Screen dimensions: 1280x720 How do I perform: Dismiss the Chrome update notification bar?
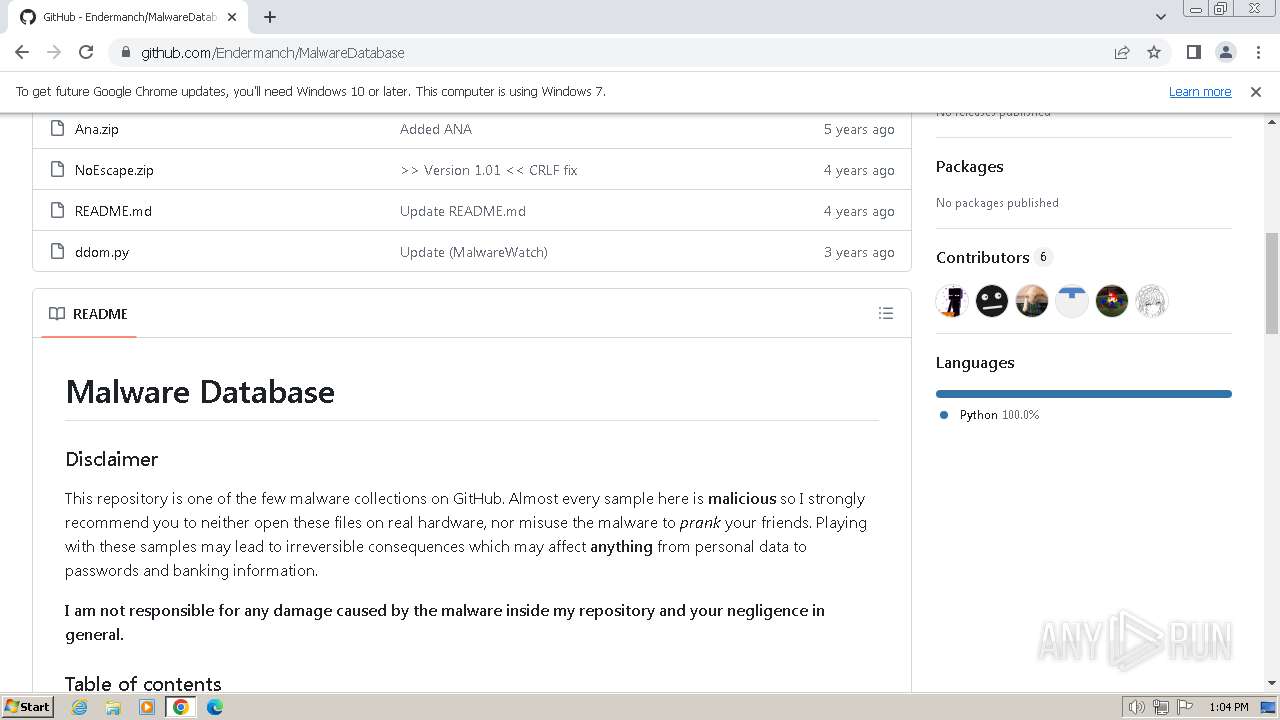click(1256, 92)
